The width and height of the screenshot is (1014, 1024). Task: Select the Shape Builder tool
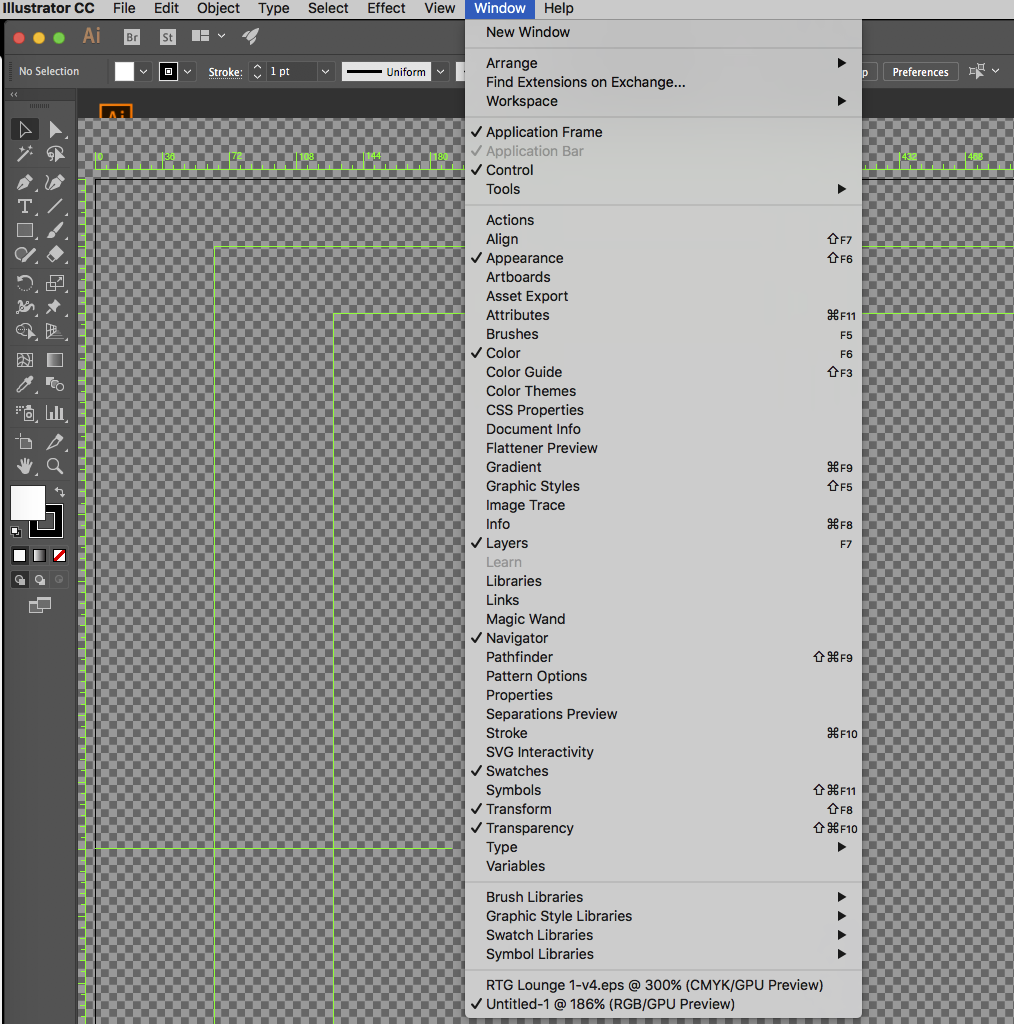(x=25, y=332)
